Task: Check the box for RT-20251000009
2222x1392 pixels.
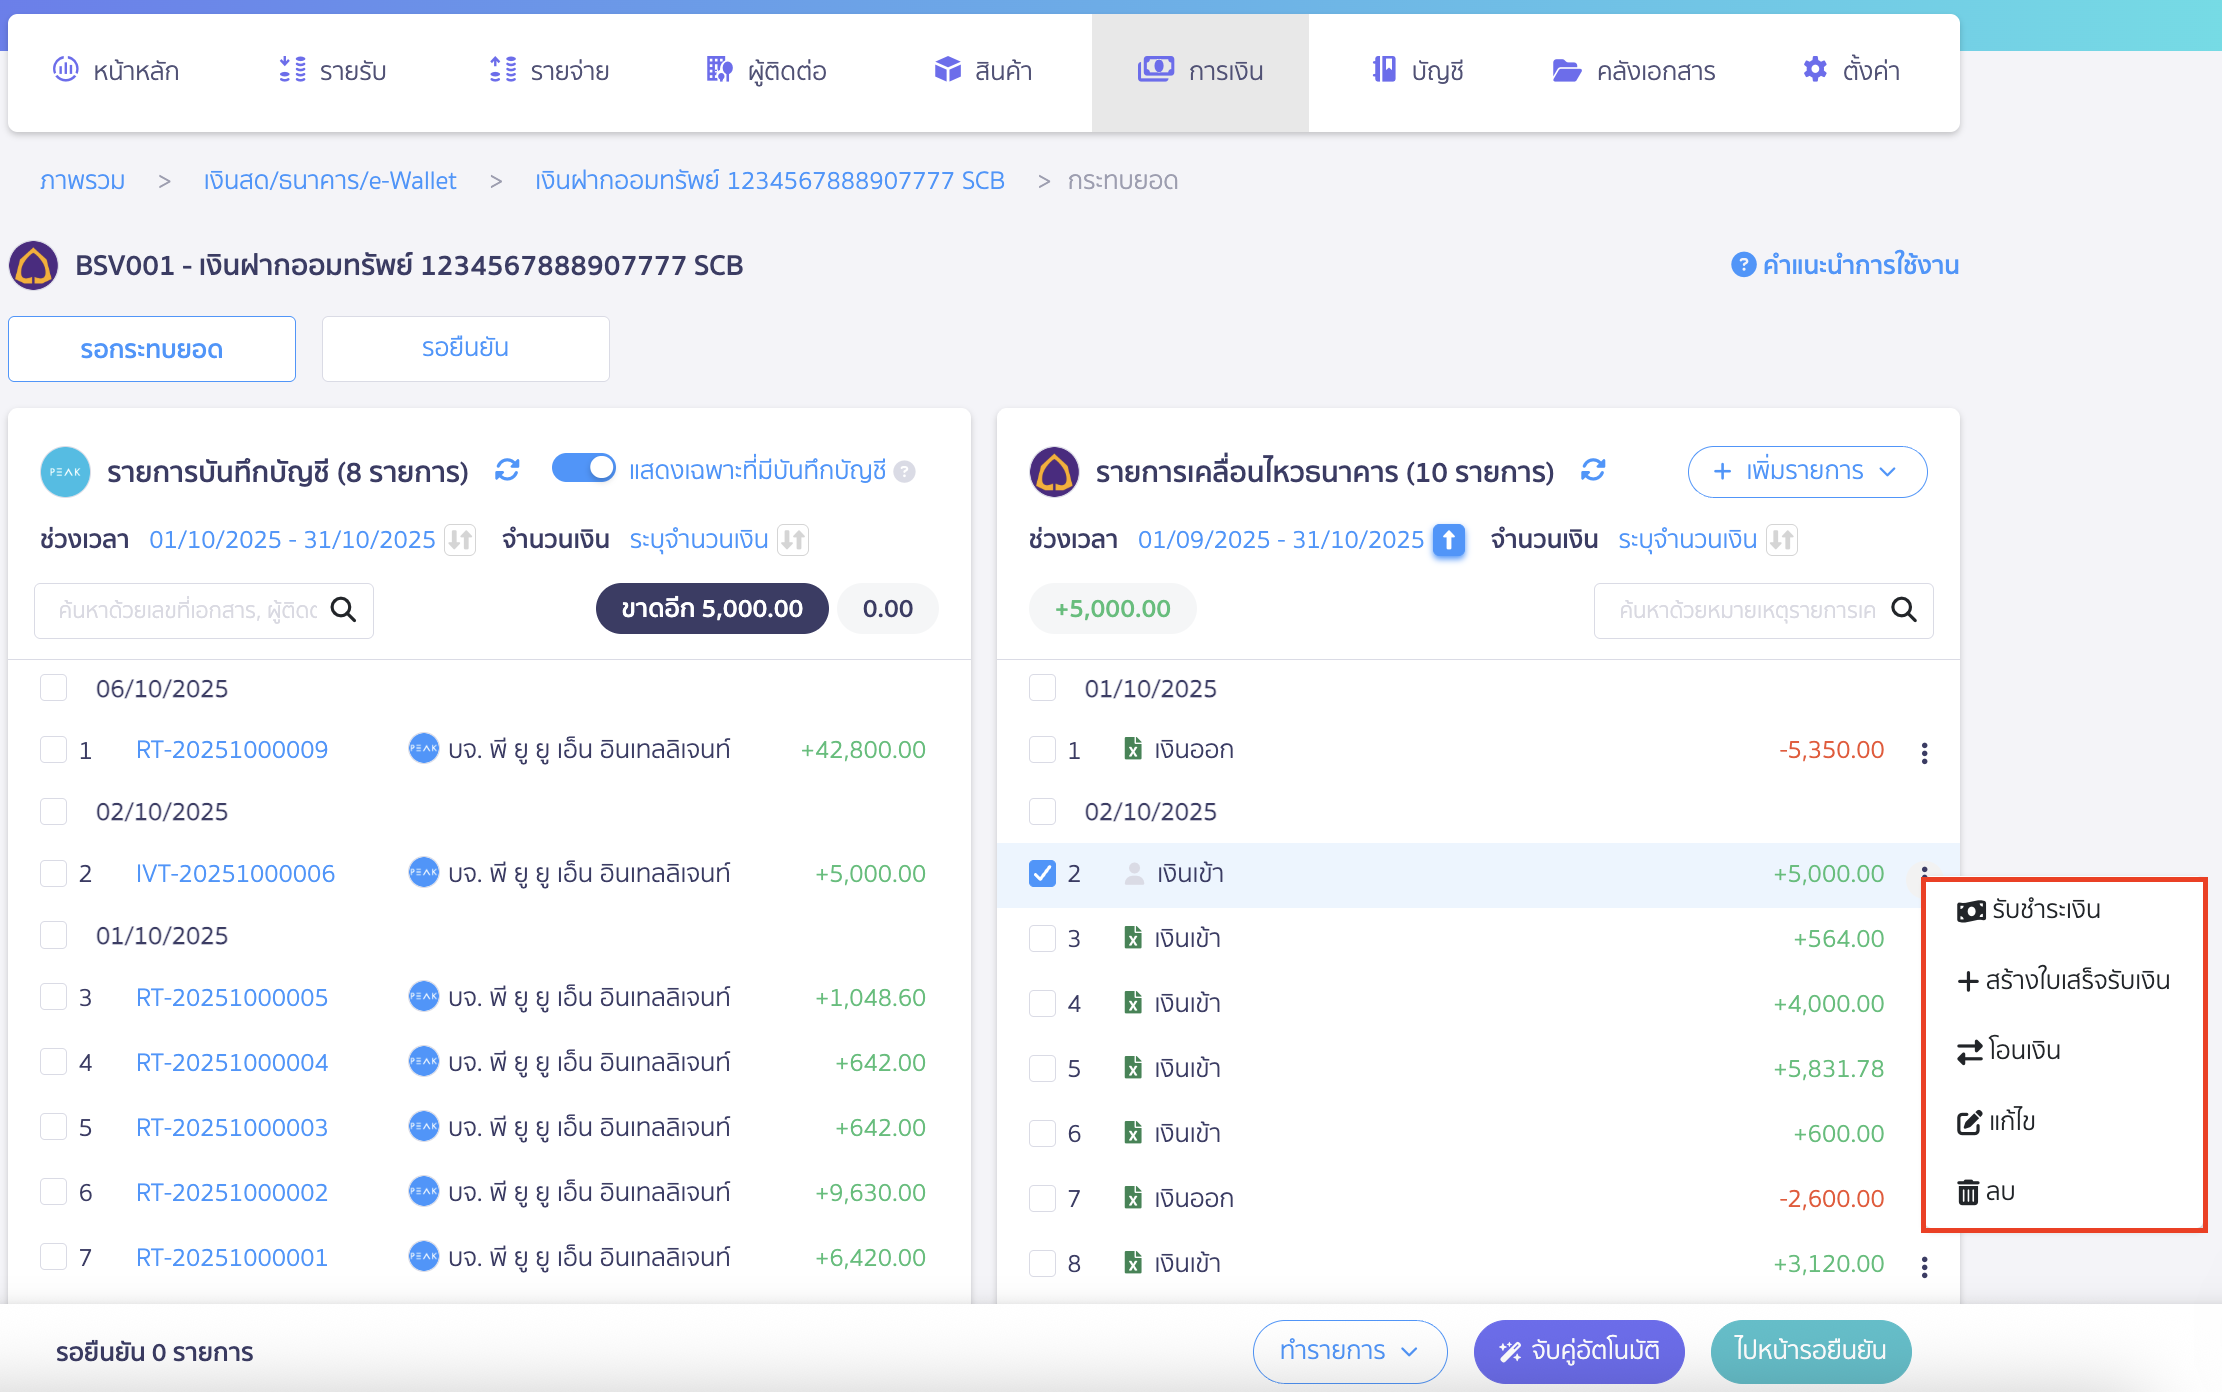Action: click(x=53, y=750)
